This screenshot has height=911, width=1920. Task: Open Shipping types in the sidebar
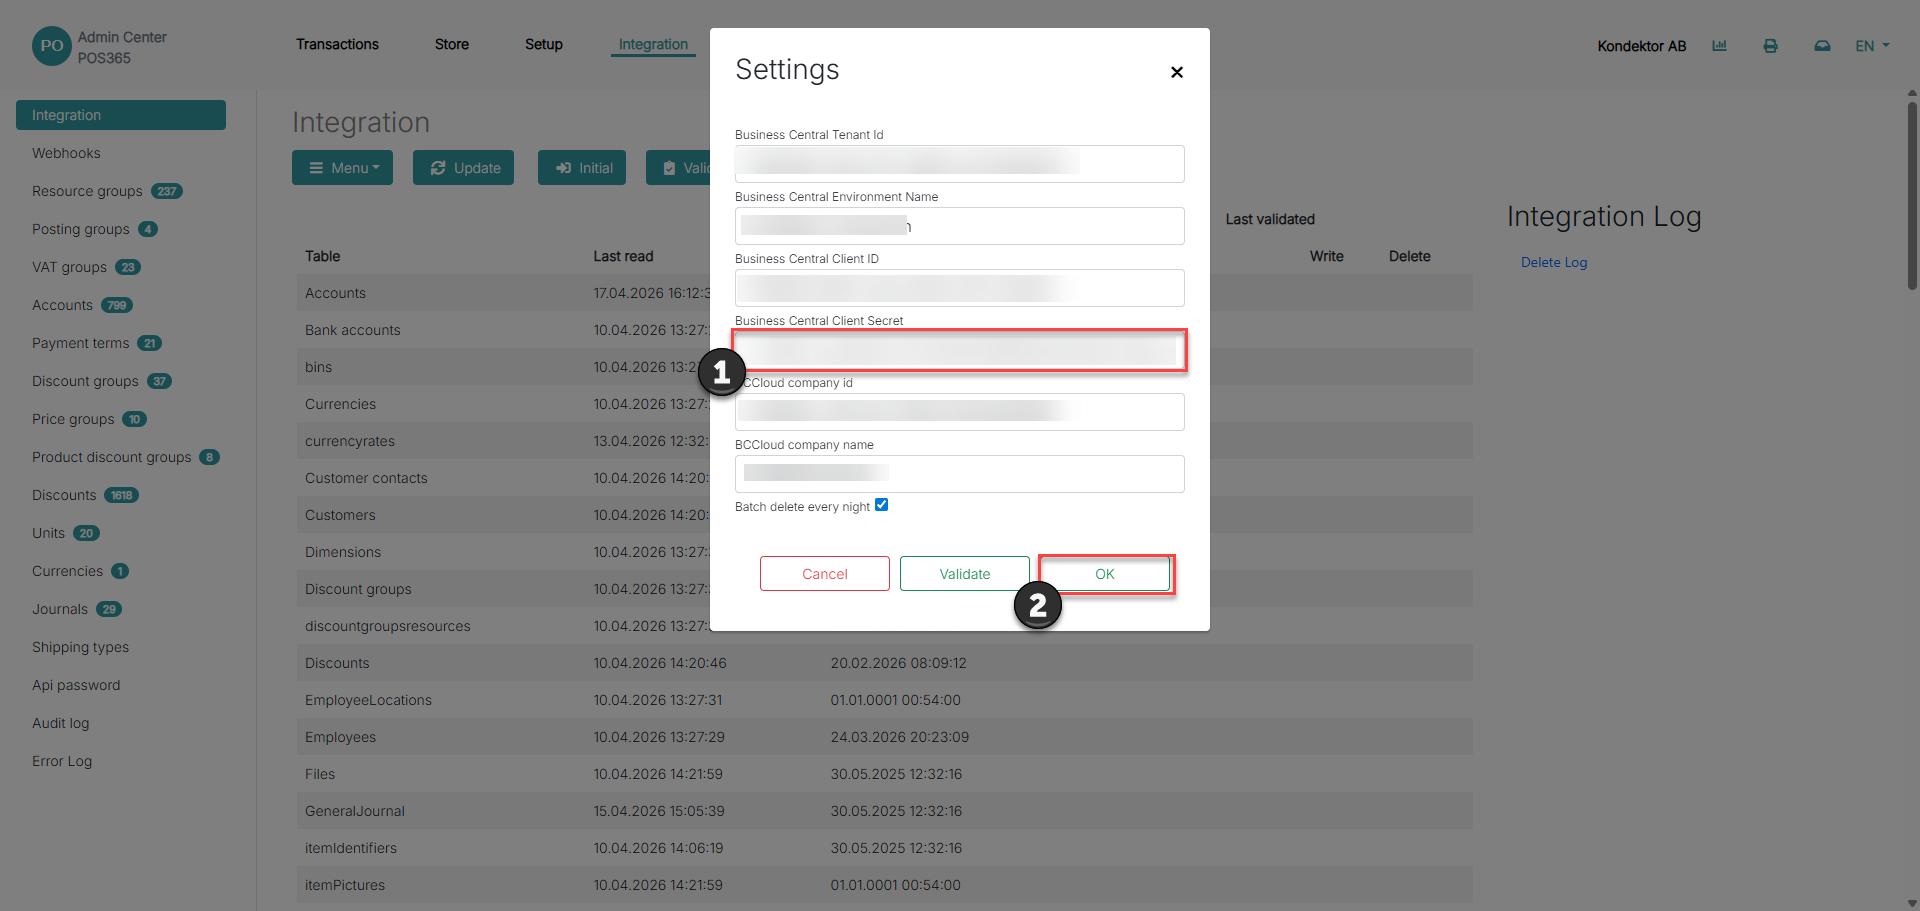point(80,647)
